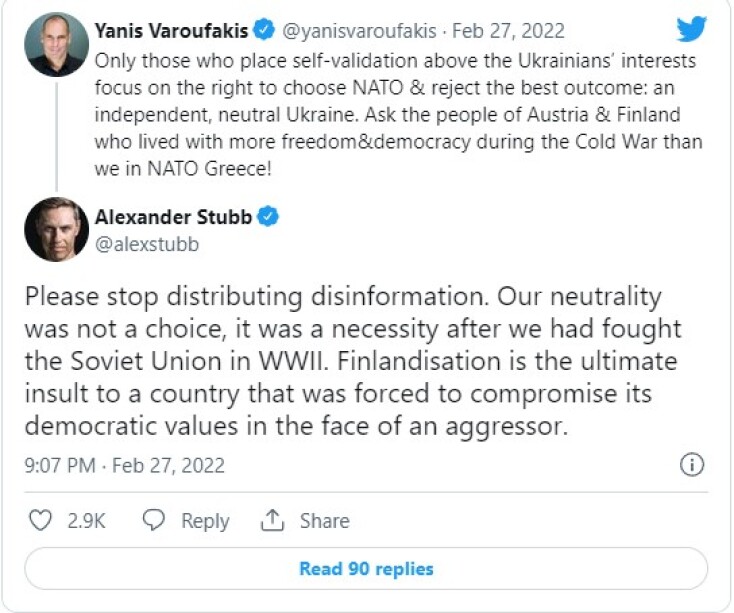The height and width of the screenshot is (613, 734).
Task: Open Yanis Varoufakis's profile photo
Action: [x=56, y=46]
